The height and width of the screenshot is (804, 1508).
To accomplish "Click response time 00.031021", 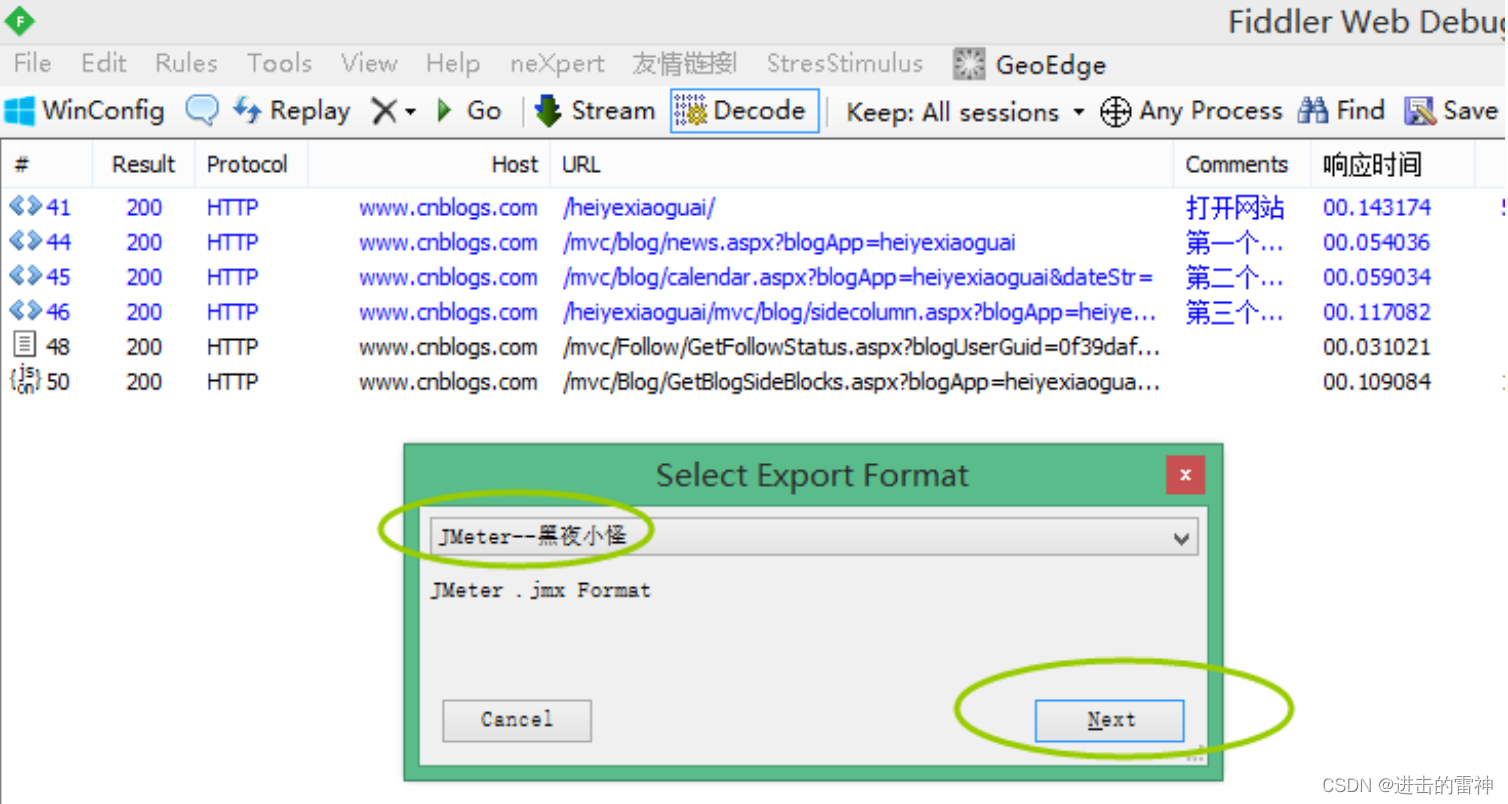I will pos(1377,347).
